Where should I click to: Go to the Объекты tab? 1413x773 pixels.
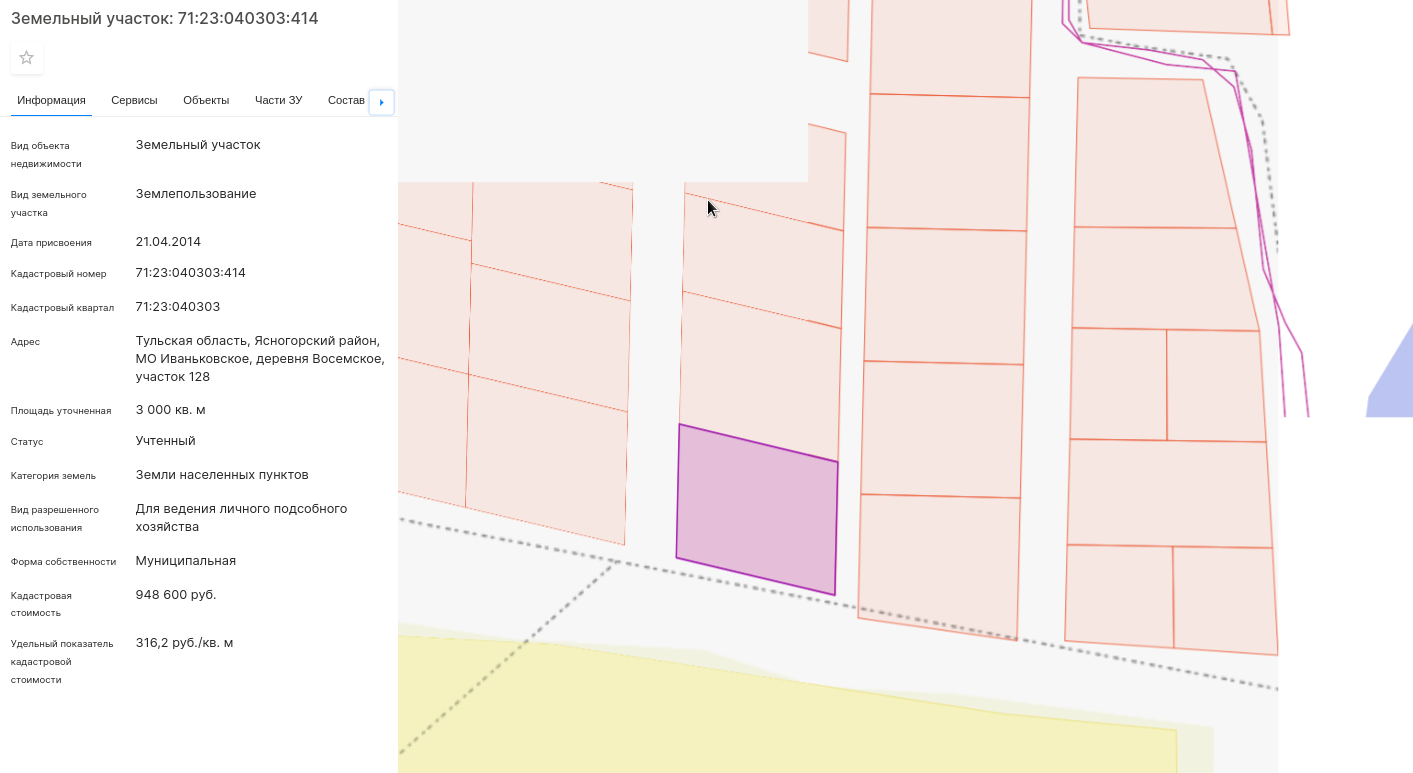point(206,100)
